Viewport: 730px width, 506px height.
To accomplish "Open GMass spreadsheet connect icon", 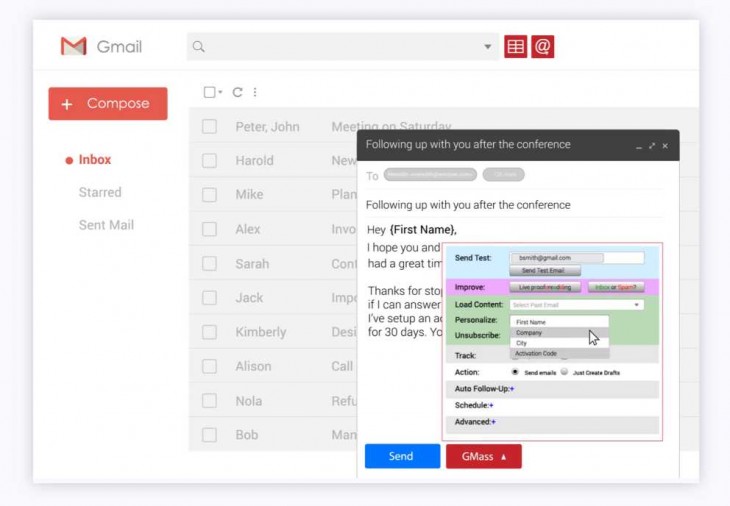I will (x=515, y=47).
